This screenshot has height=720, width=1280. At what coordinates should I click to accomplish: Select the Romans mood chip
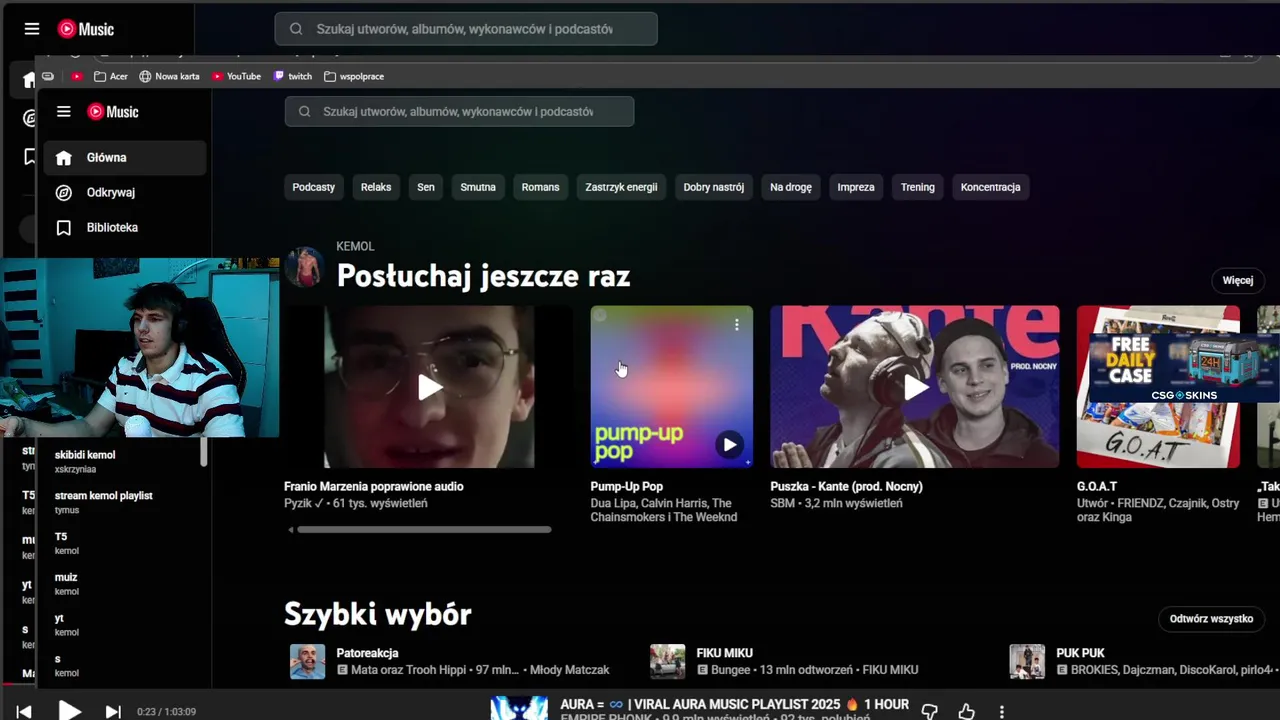tap(540, 187)
